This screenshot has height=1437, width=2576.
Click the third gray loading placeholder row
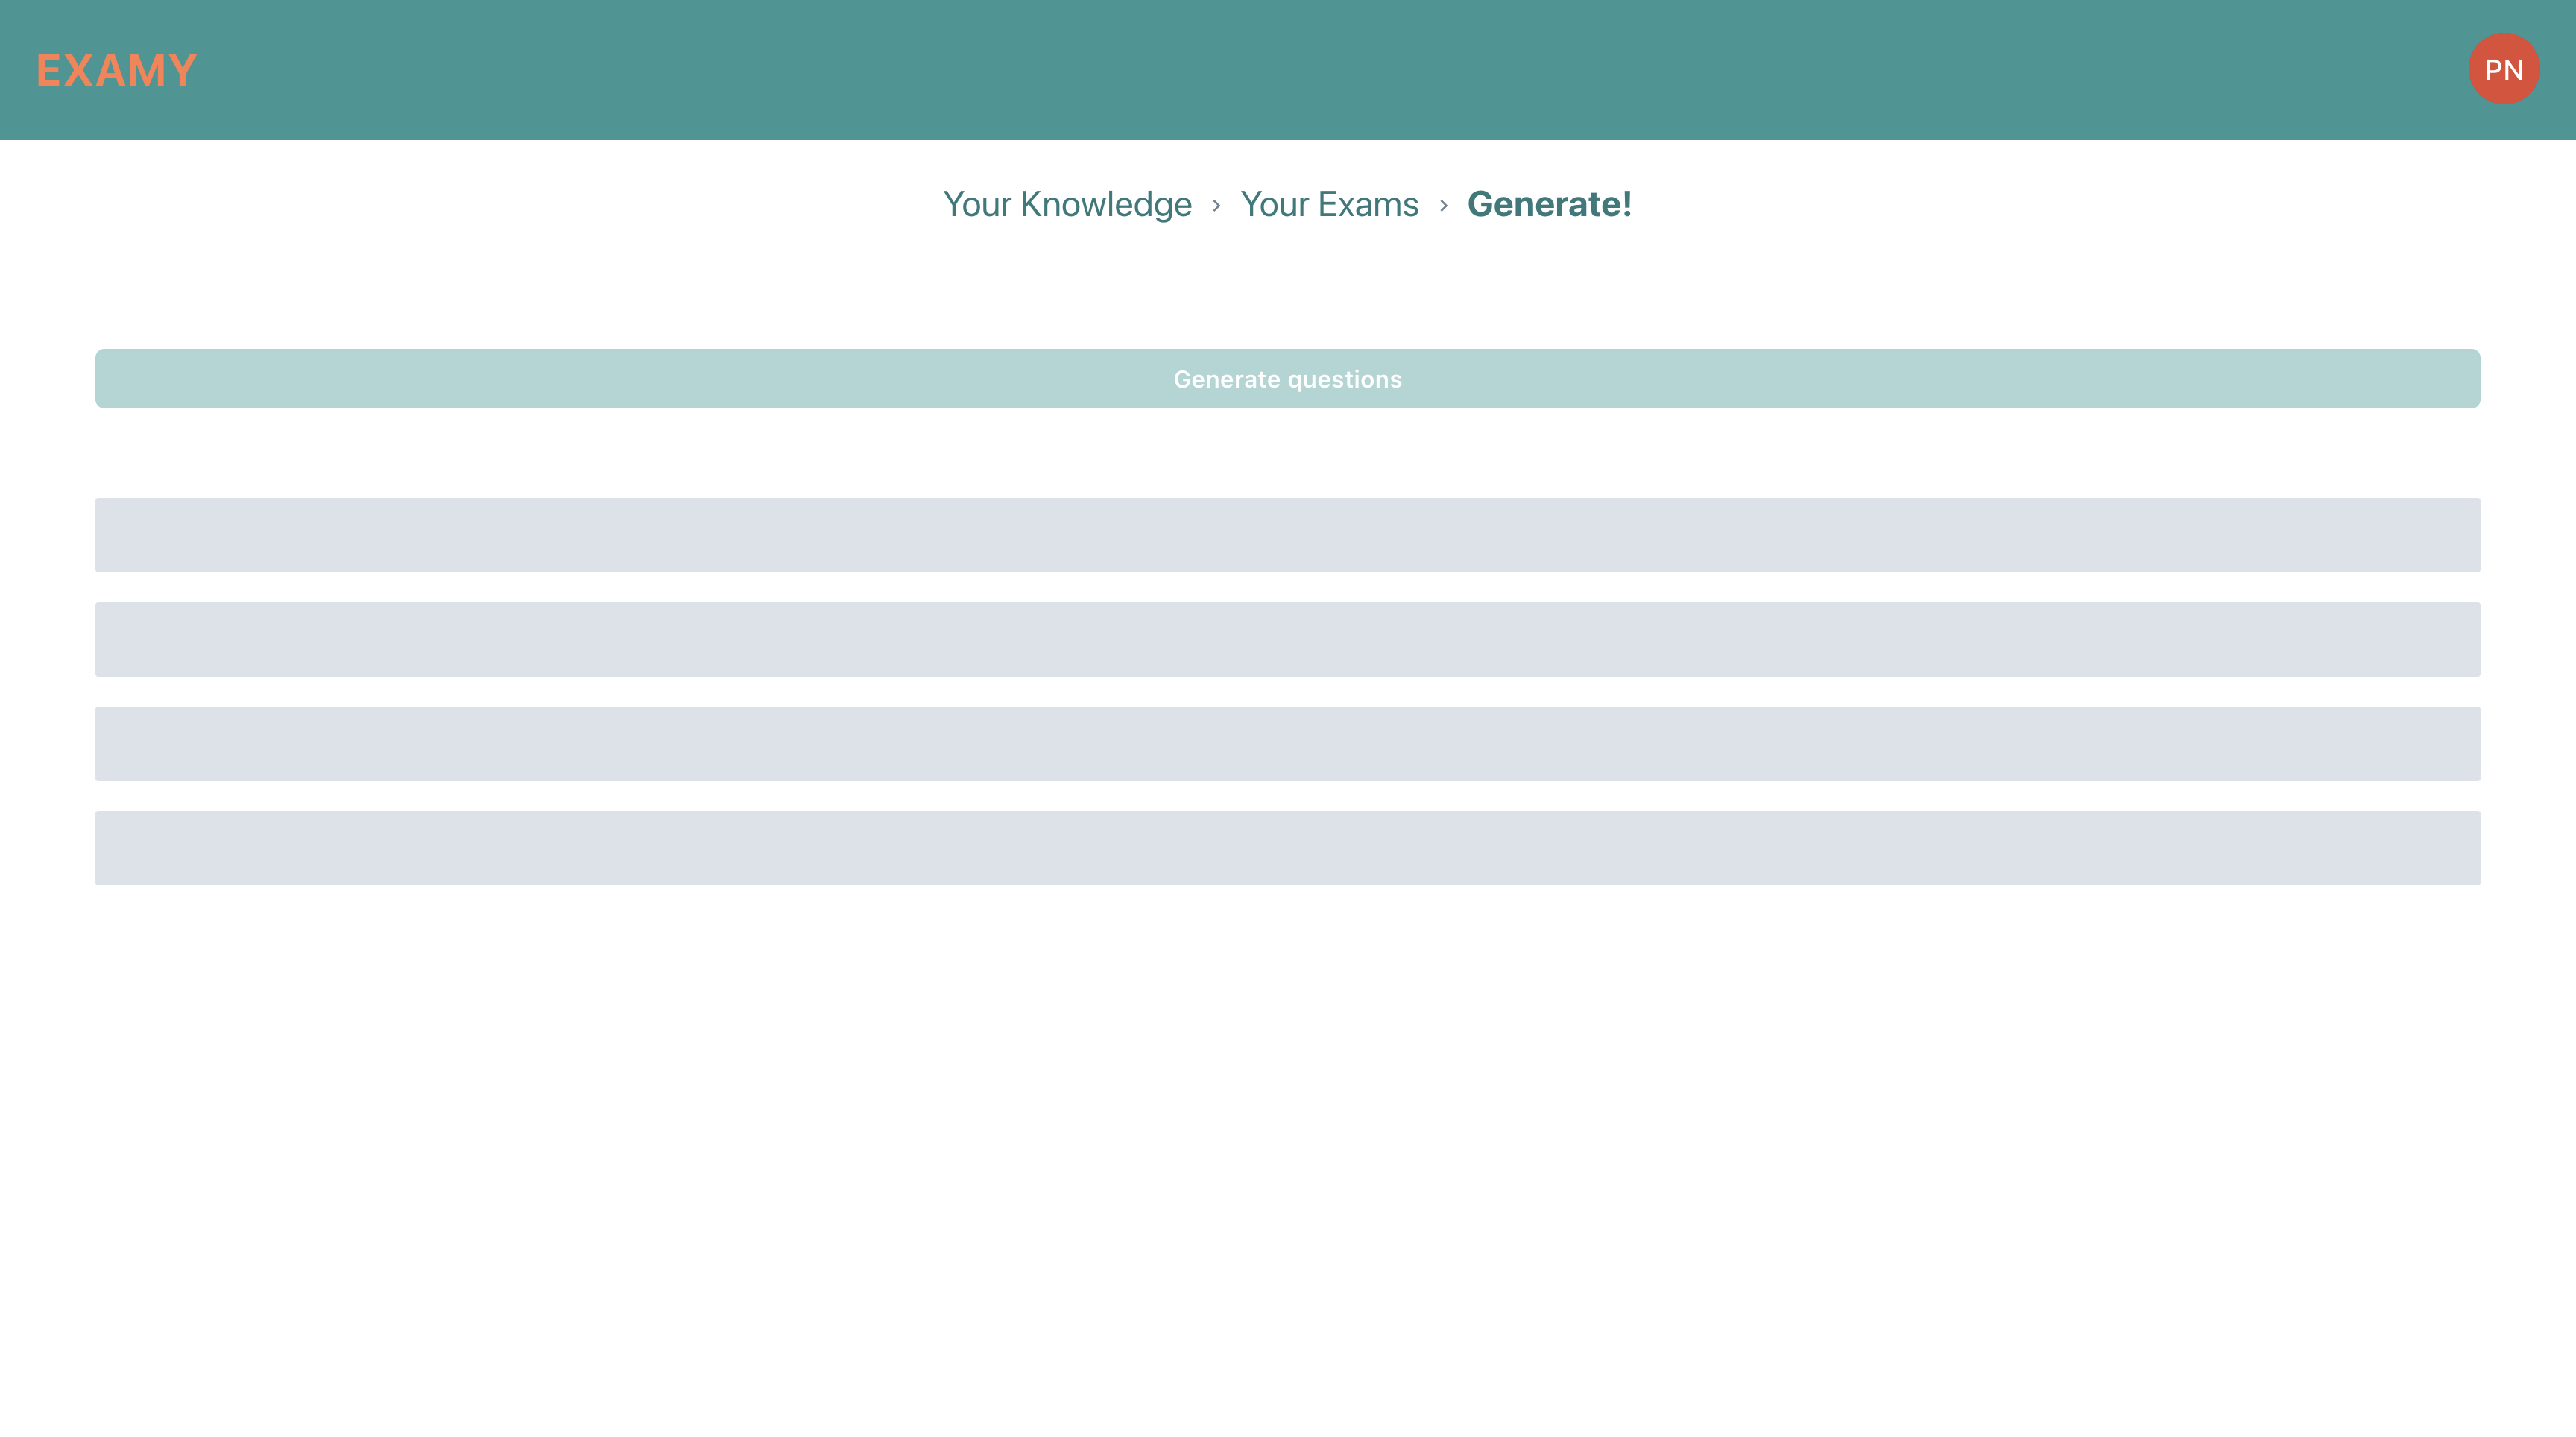click(x=1287, y=743)
